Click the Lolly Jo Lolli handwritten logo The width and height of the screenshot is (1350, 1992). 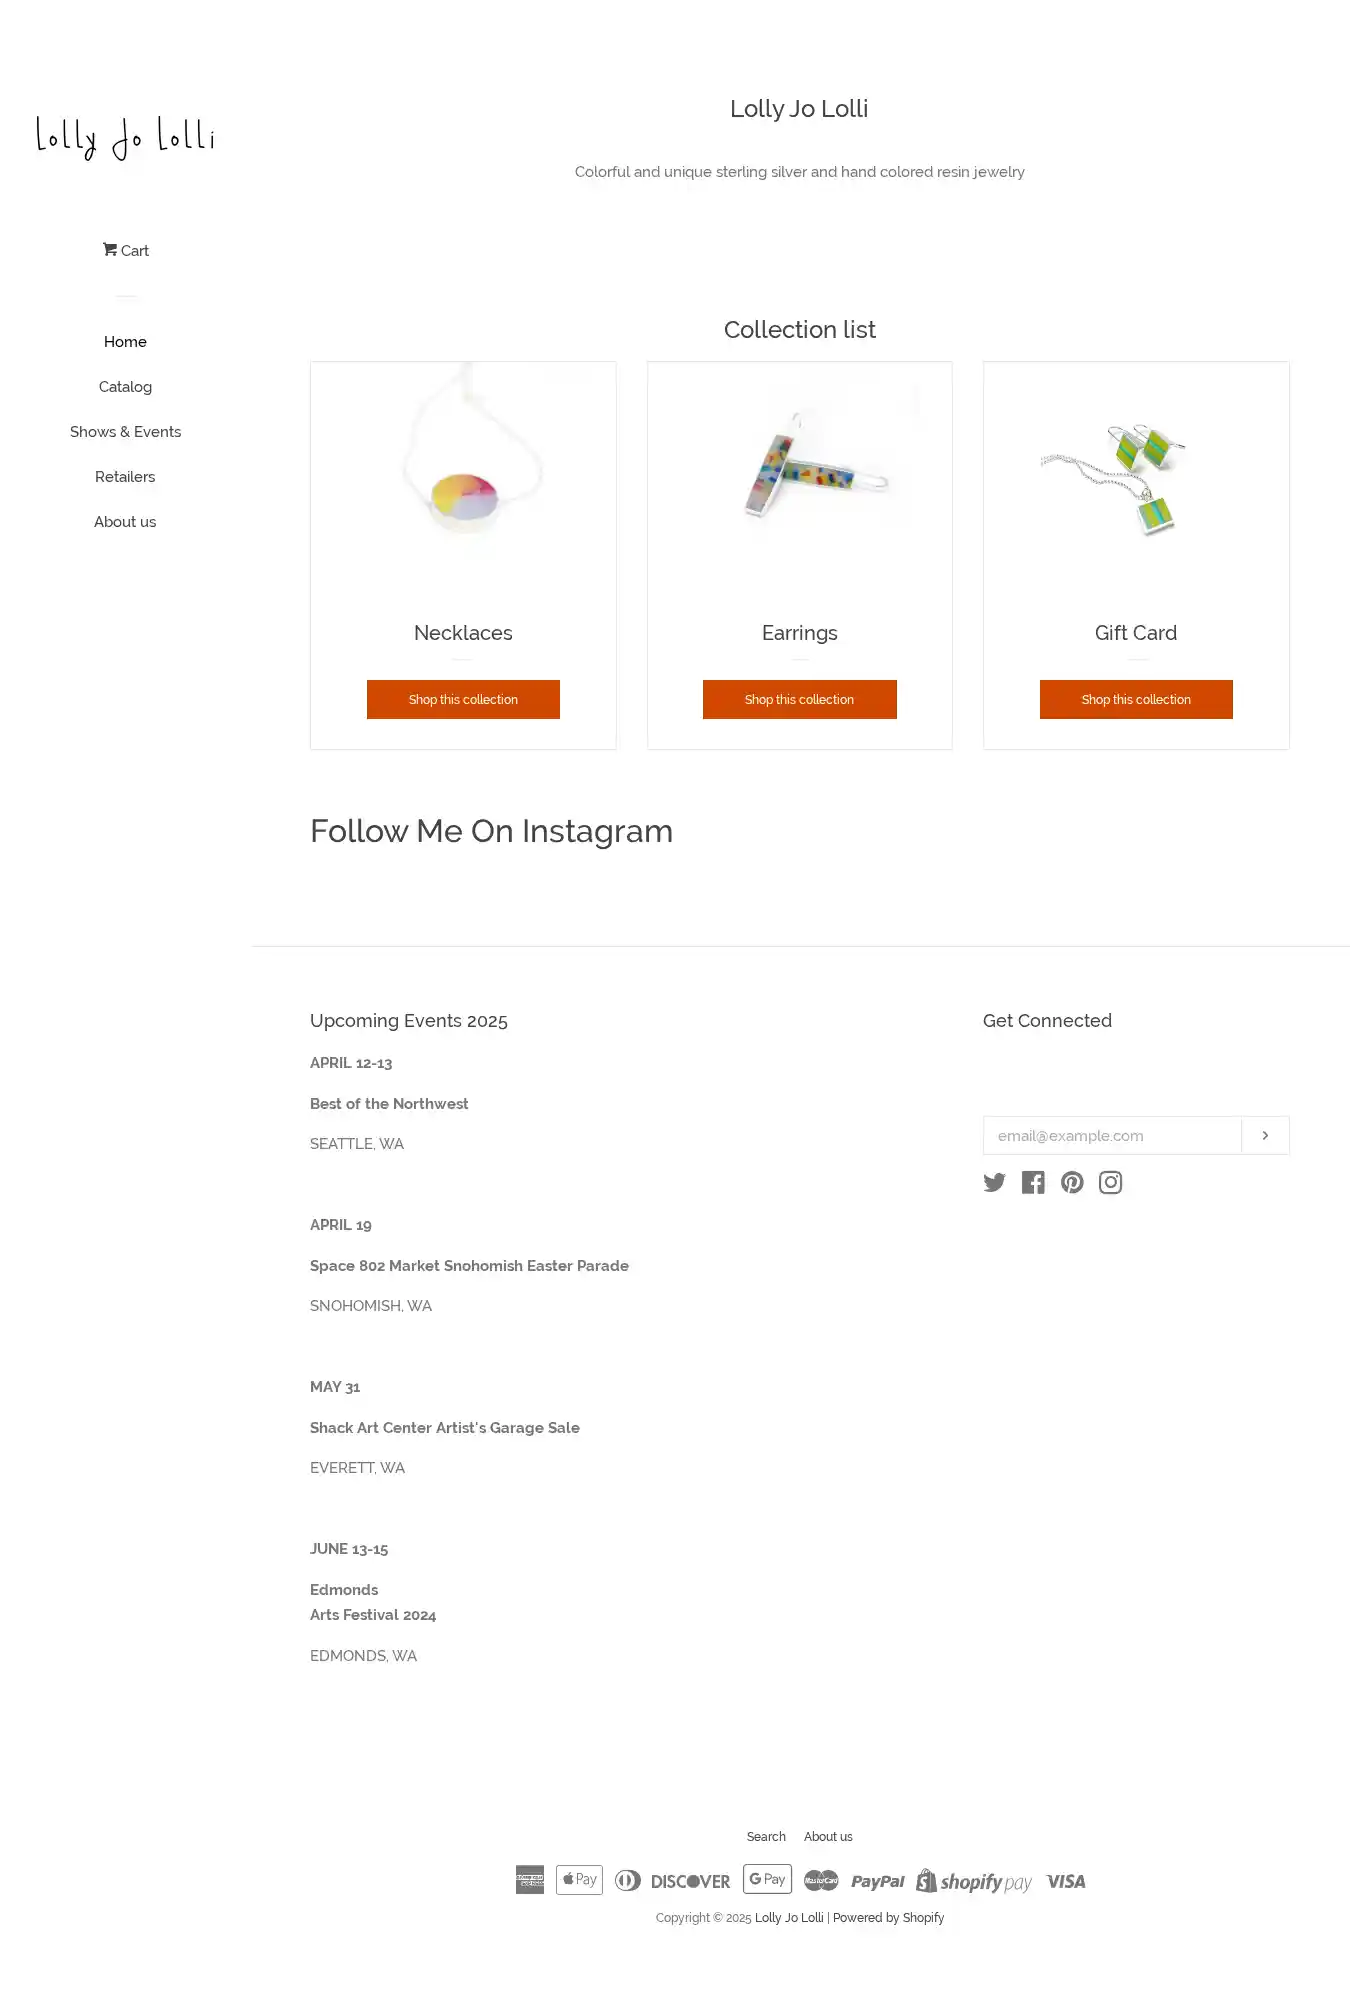tap(125, 138)
